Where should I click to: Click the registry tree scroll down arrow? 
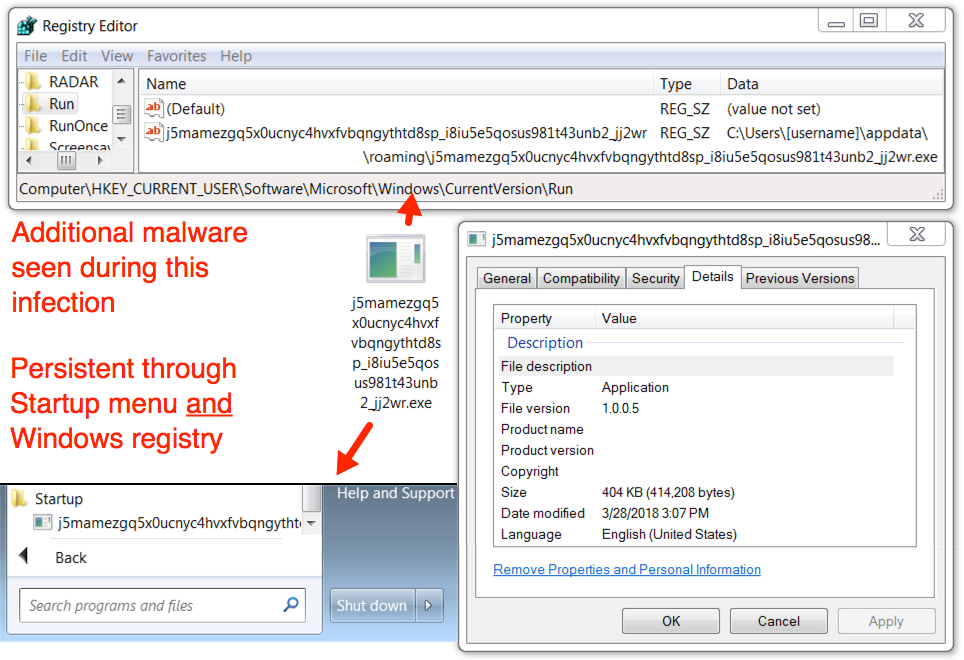coord(121,139)
